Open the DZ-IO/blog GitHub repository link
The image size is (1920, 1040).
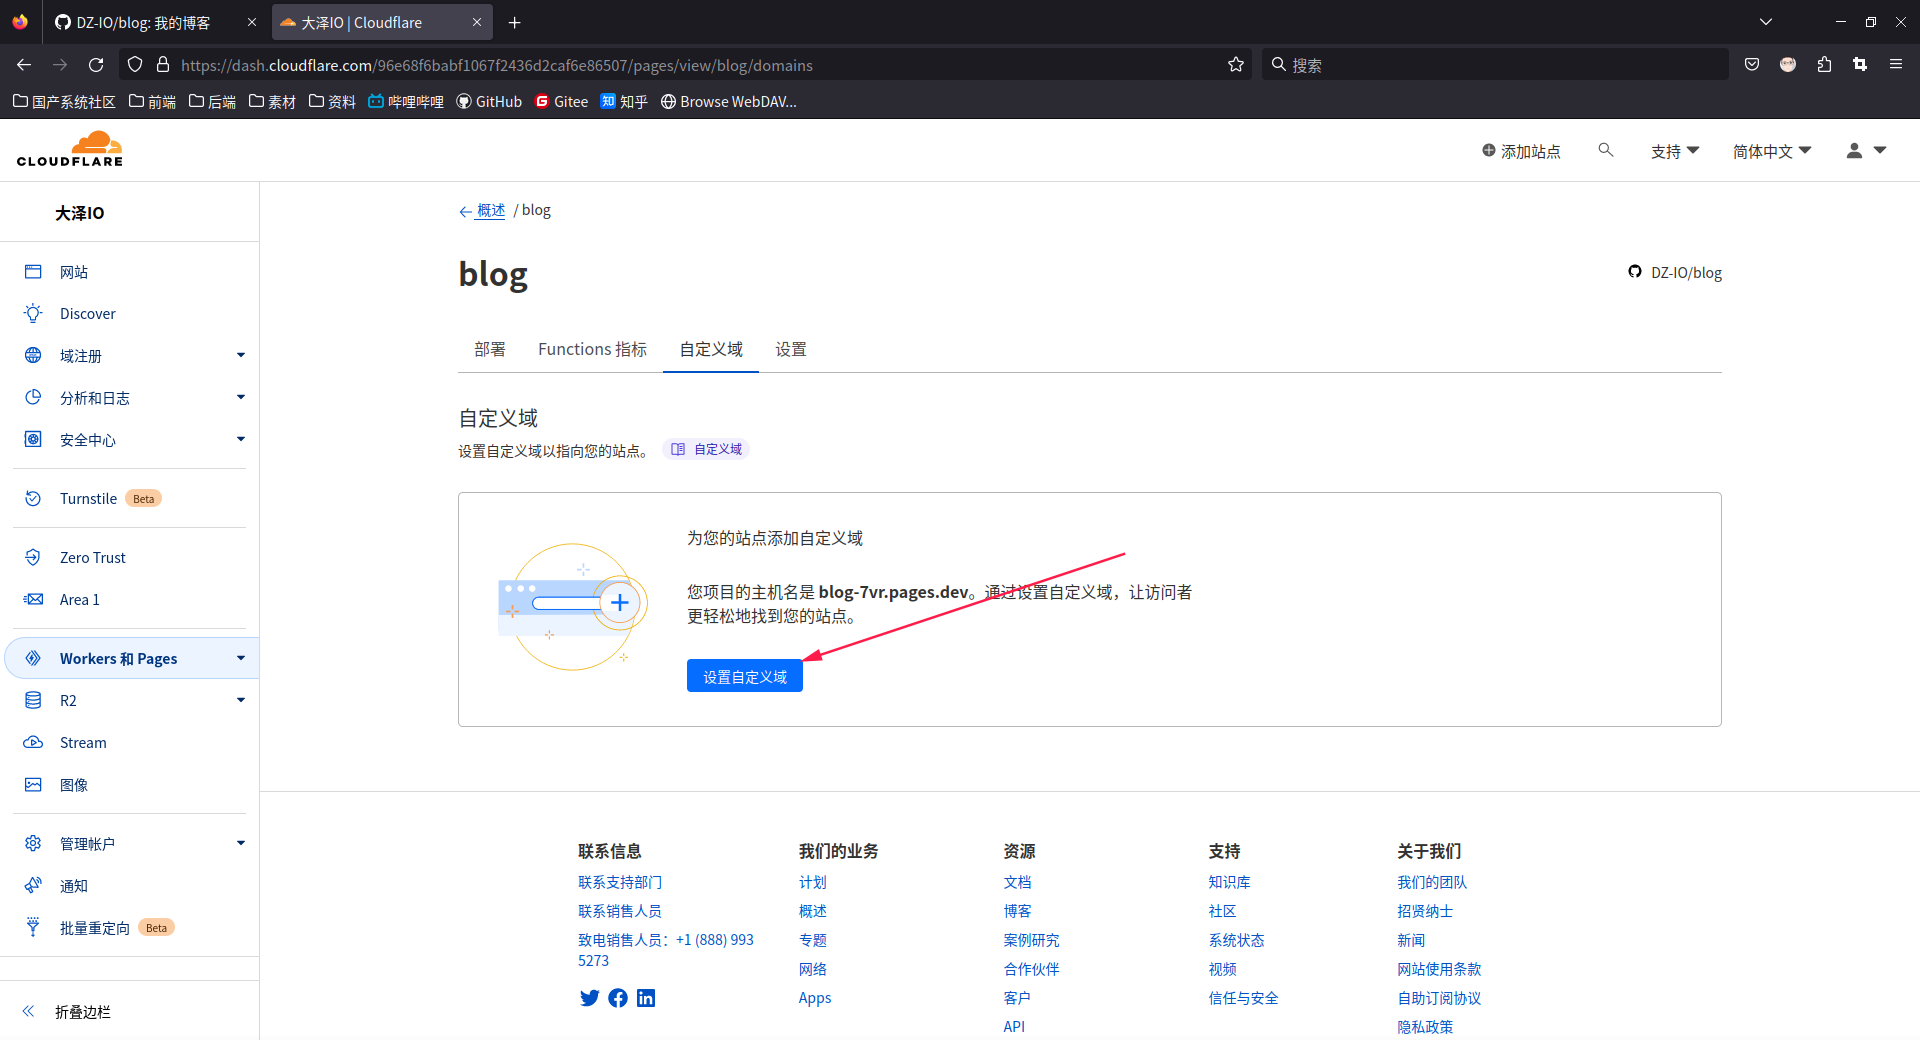pyautogui.click(x=1685, y=271)
